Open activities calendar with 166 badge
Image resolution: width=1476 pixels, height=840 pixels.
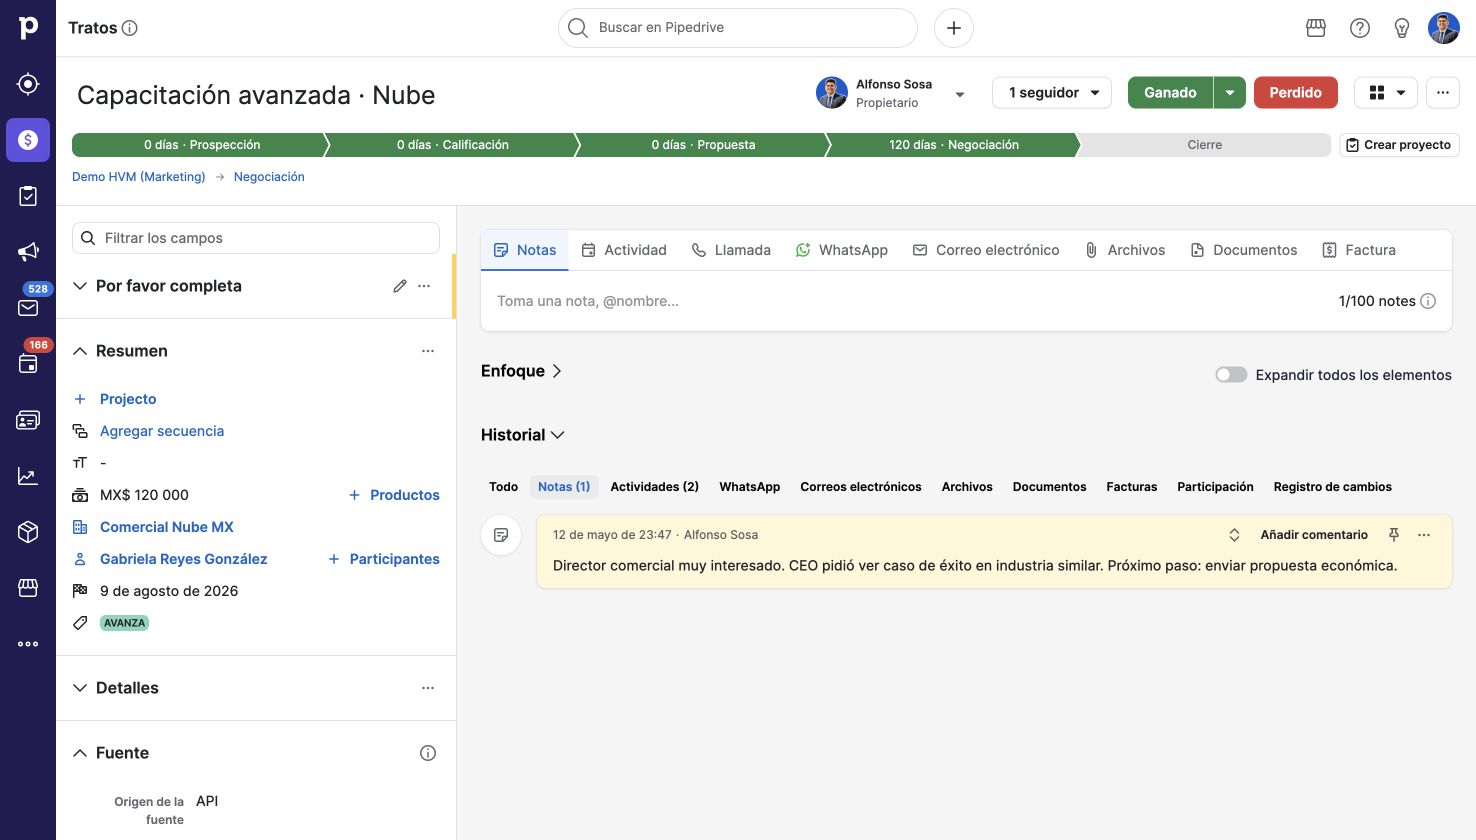pos(28,363)
